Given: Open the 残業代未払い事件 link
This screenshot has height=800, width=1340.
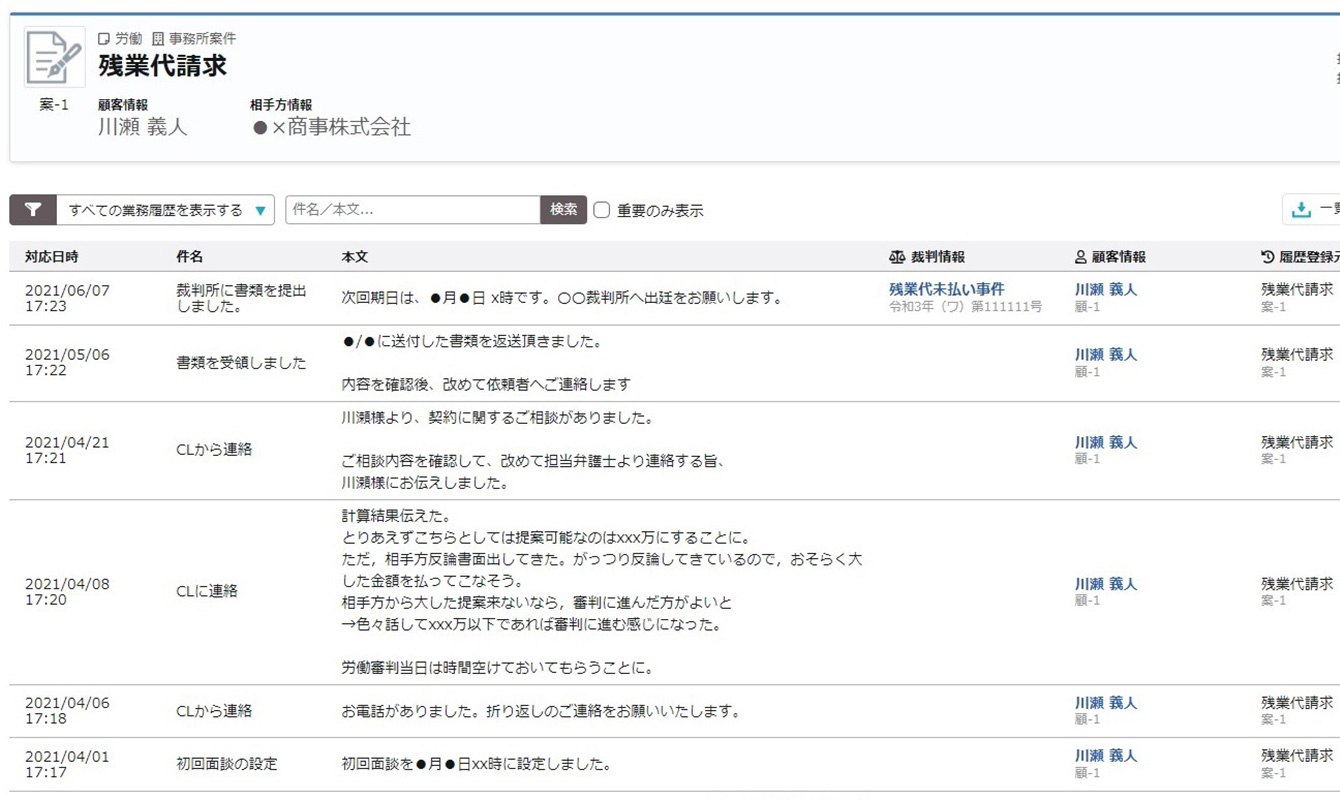Looking at the screenshot, I should coord(947,289).
